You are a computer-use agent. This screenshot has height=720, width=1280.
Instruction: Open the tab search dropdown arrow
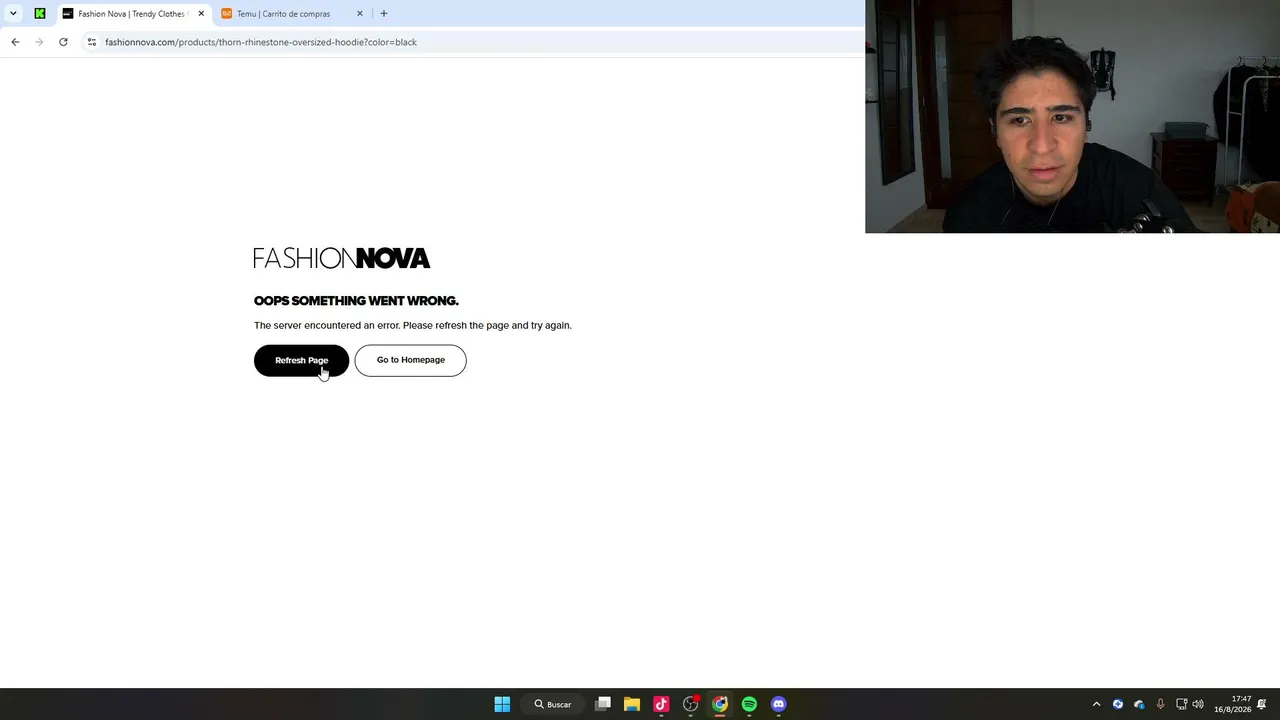(x=13, y=14)
